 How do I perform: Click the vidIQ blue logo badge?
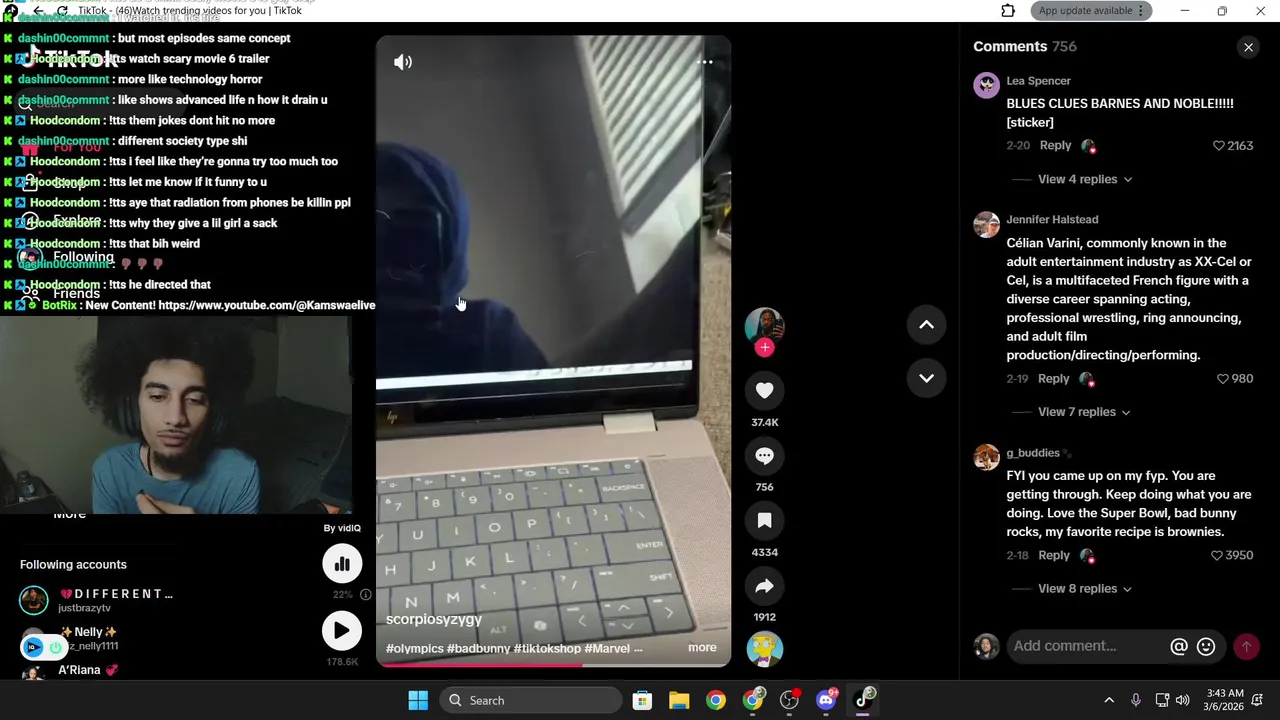point(33,648)
